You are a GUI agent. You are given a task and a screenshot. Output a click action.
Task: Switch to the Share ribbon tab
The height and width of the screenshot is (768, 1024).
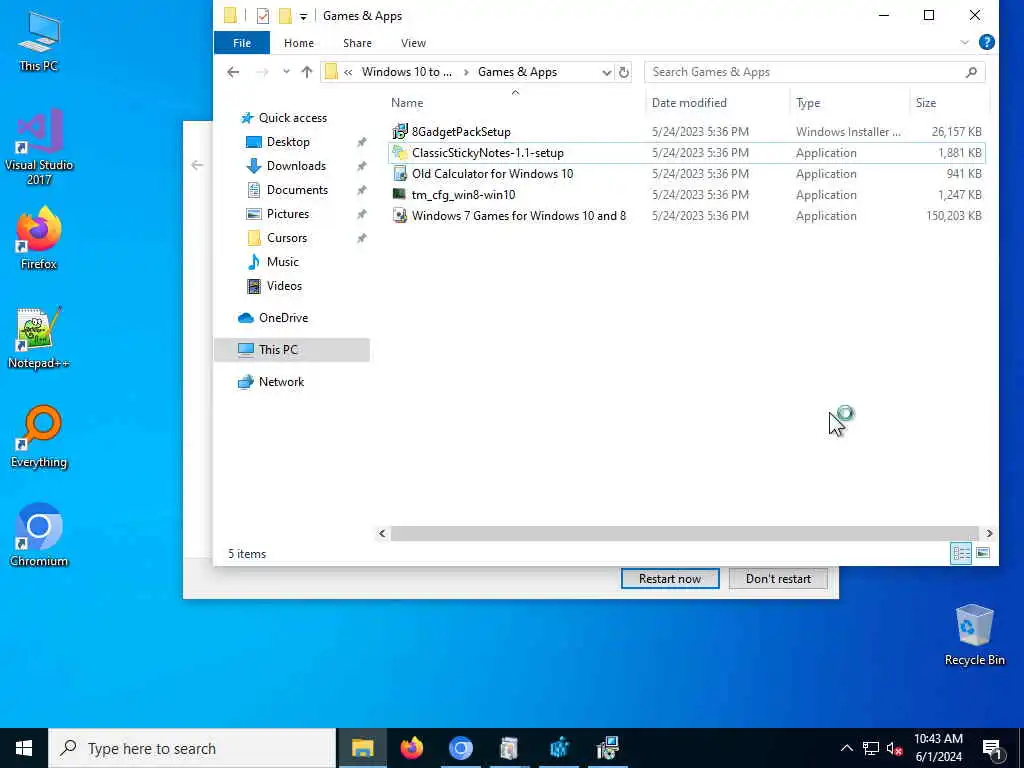357,43
